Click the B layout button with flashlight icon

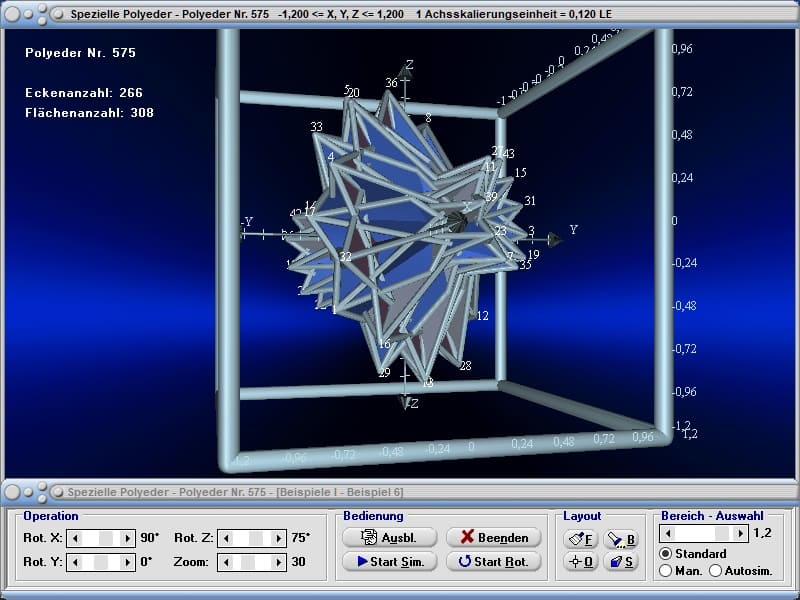click(x=621, y=539)
